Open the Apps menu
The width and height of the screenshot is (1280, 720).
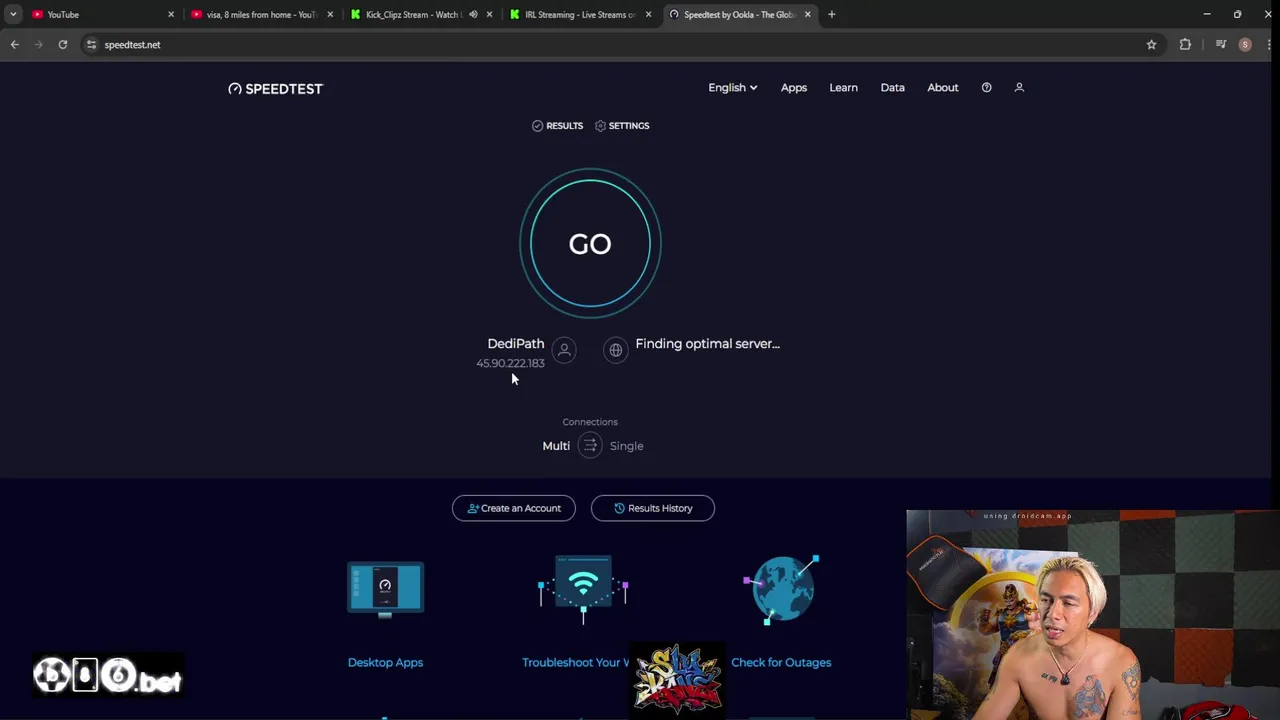[x=794, y=88]
